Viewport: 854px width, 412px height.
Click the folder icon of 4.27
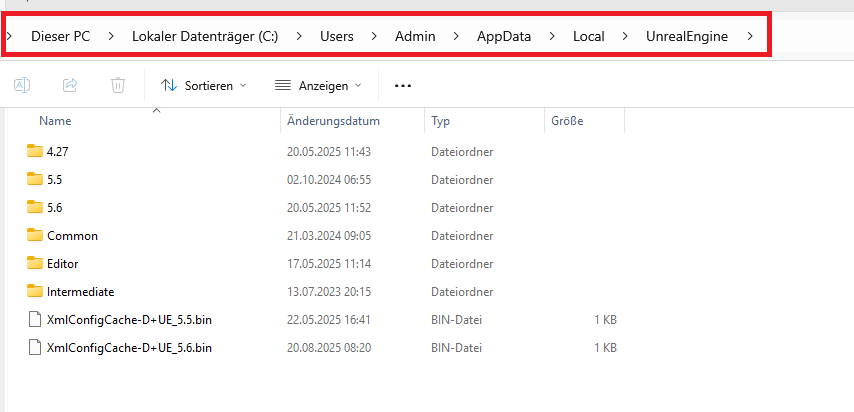coord(35,152)
